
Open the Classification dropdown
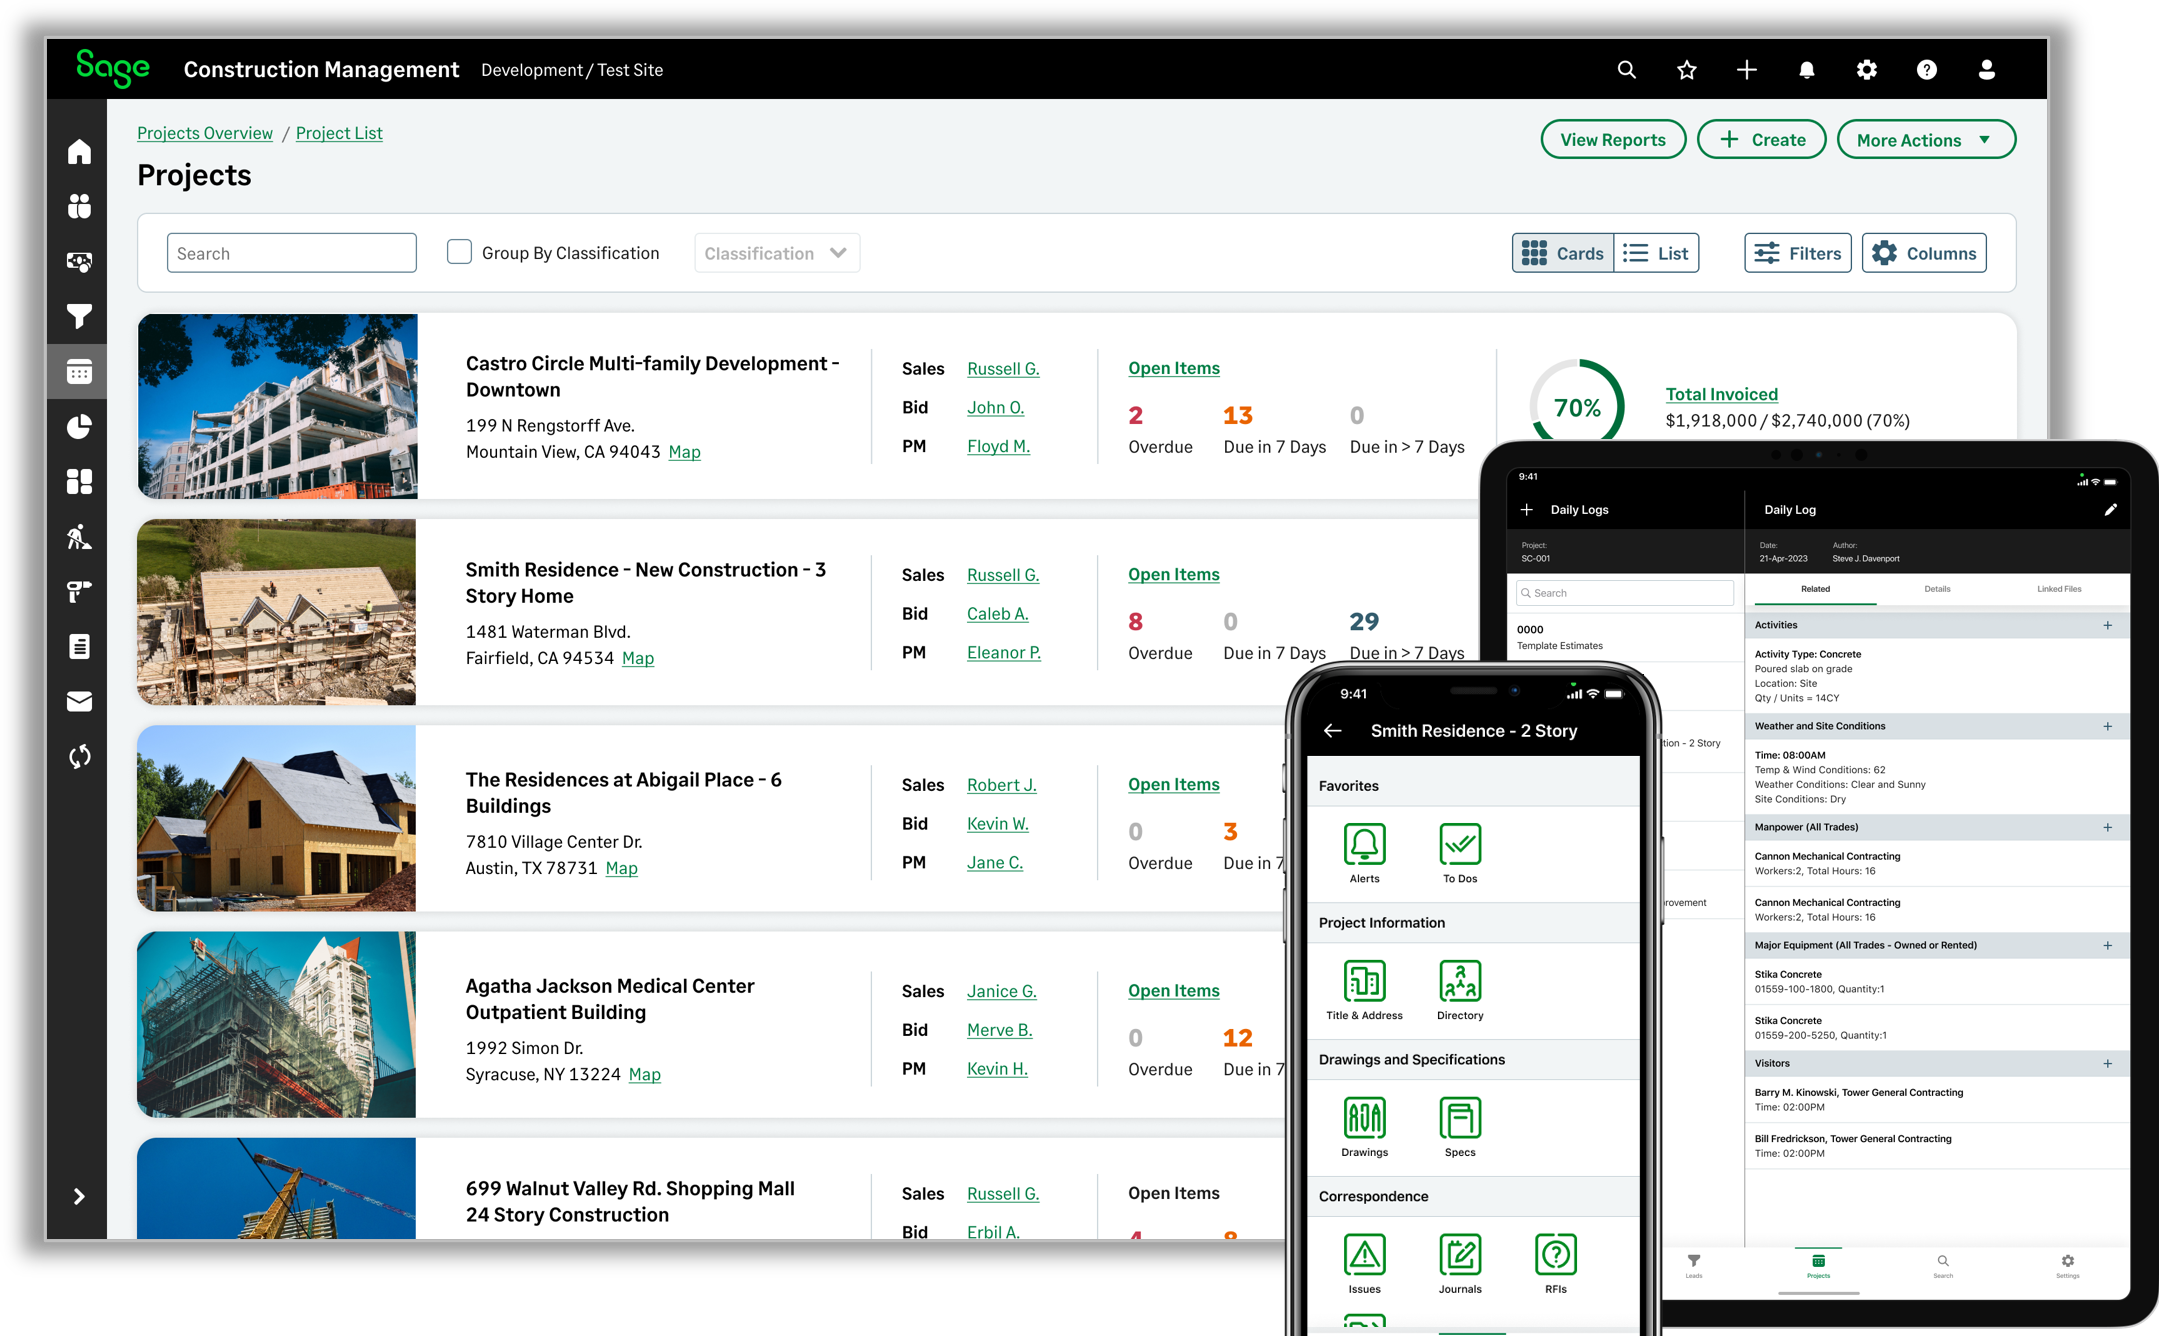(777, 253)
